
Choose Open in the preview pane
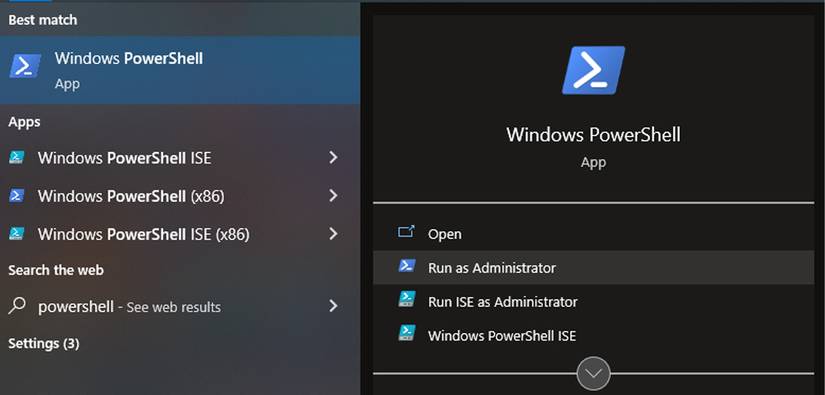[593, 234]
